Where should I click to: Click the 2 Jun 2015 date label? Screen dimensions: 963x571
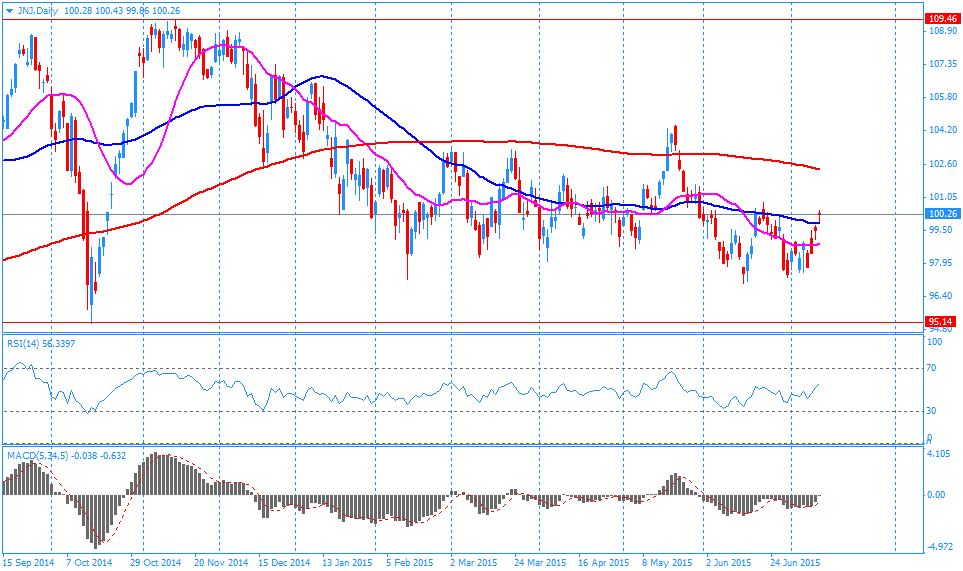(x=729, y=562)
